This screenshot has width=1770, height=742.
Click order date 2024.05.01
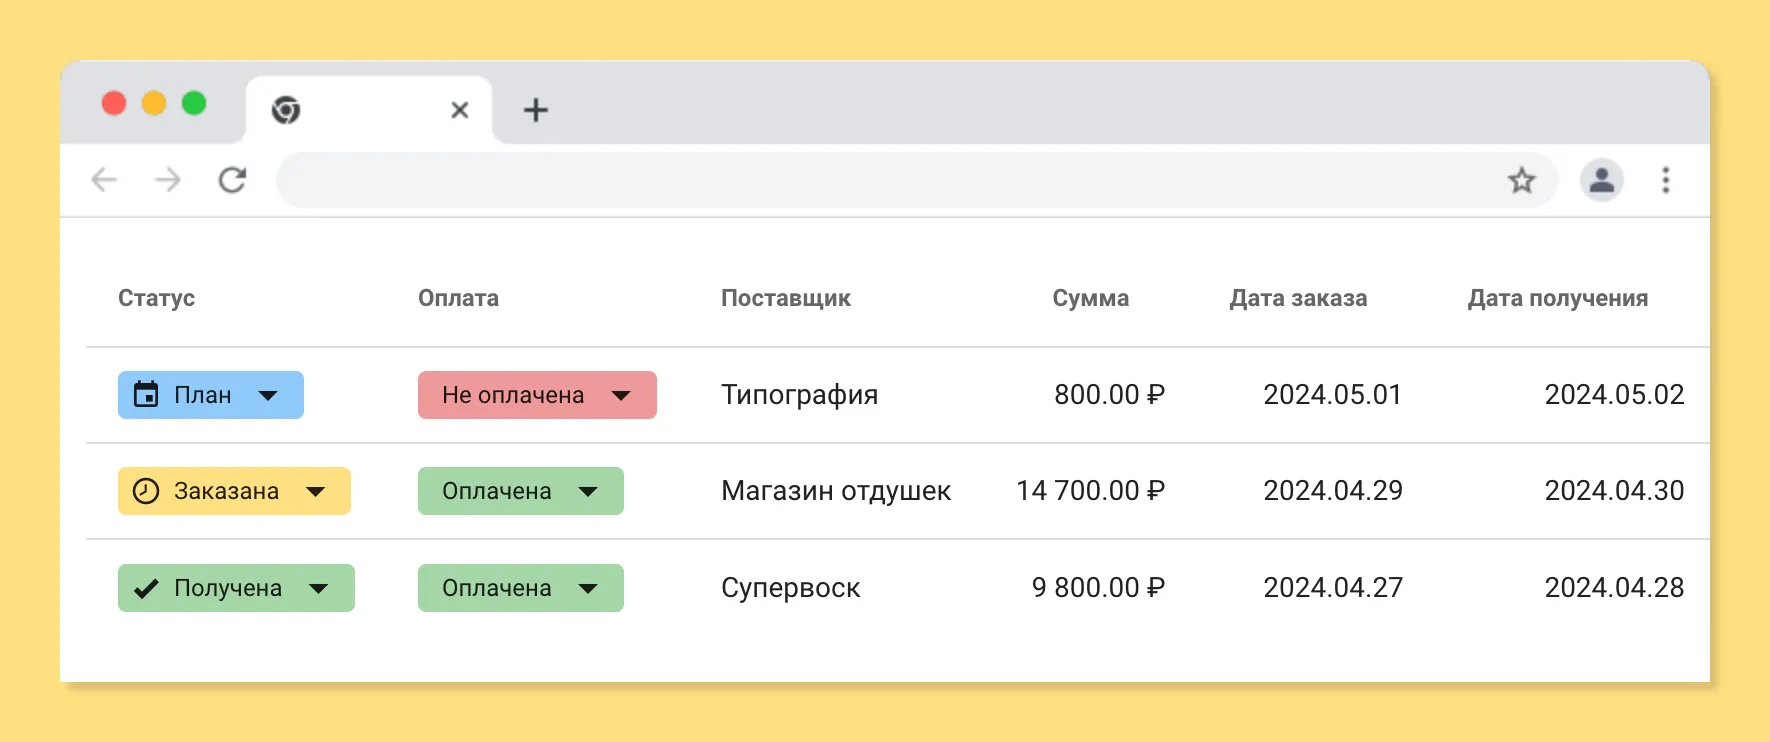pyautogui.click(x=1333, y=395)
